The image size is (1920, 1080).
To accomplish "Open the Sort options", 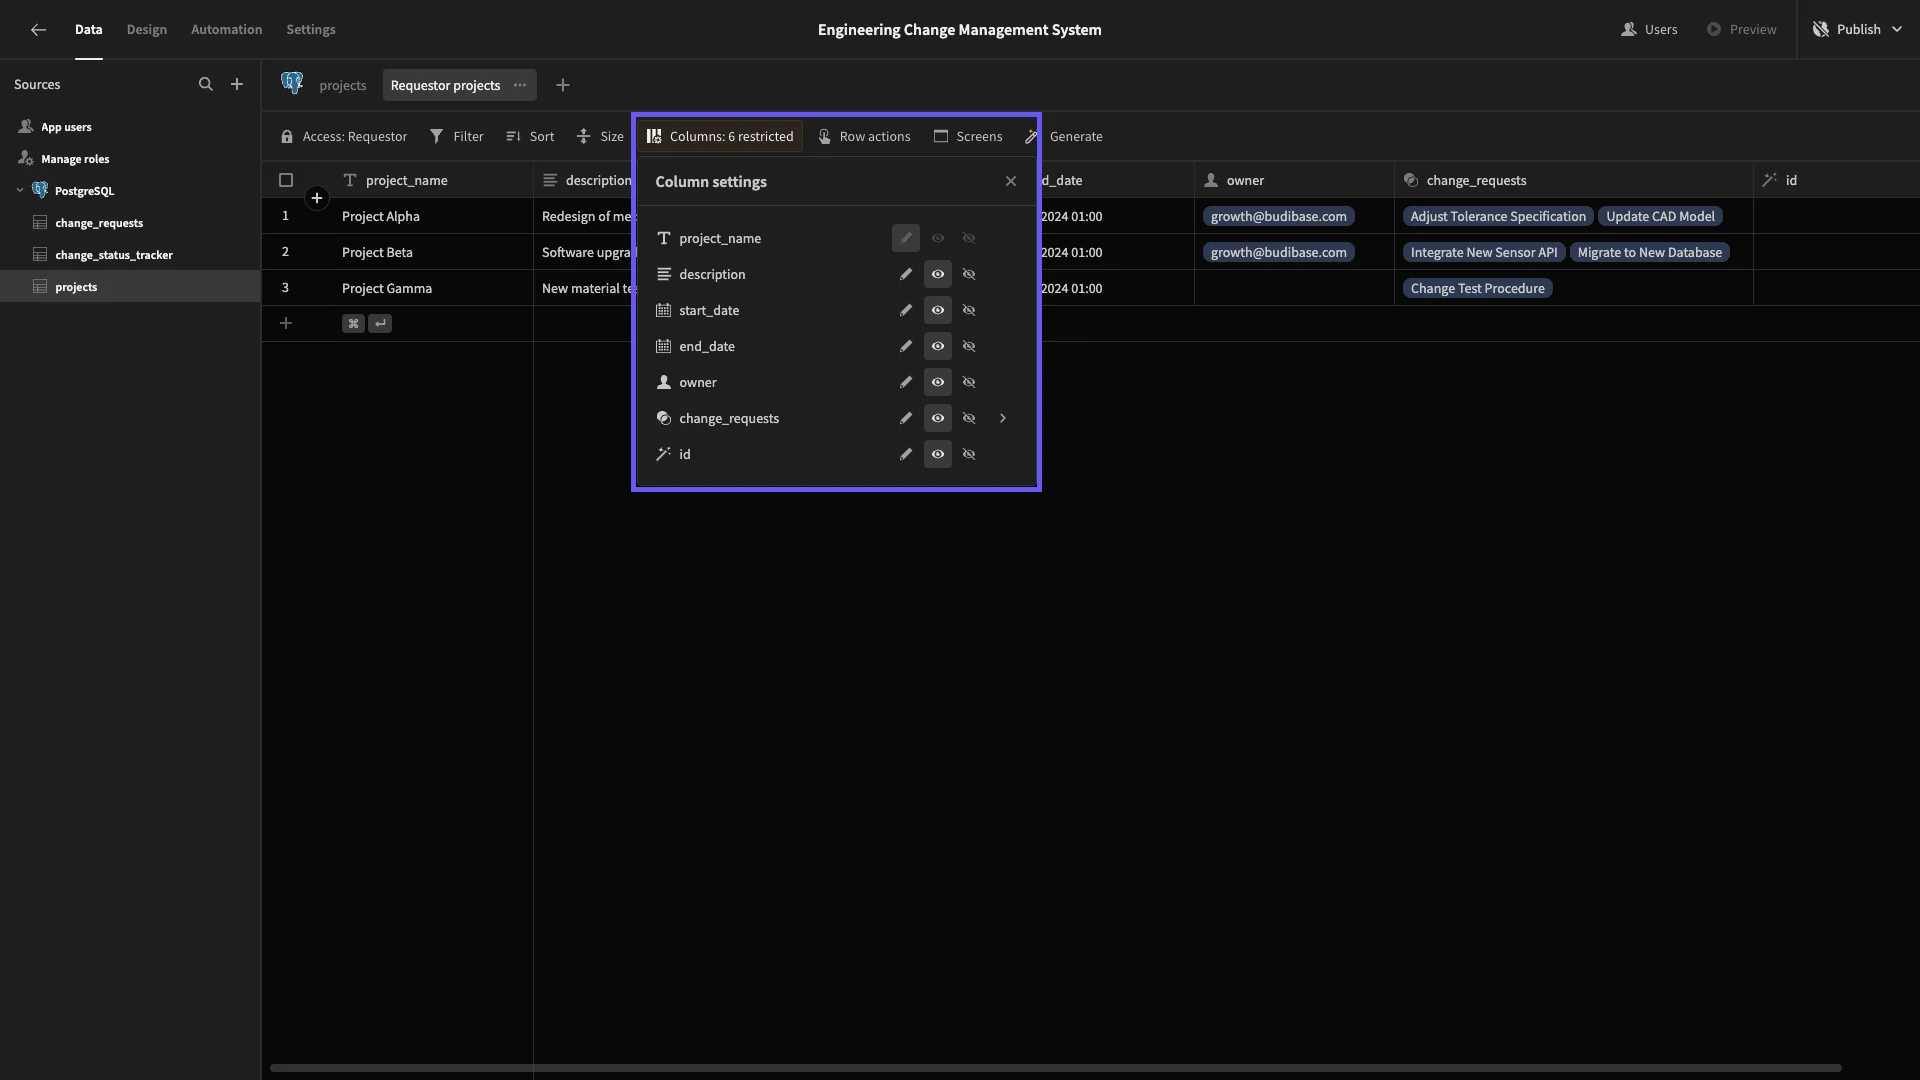I will click(530, 136).
